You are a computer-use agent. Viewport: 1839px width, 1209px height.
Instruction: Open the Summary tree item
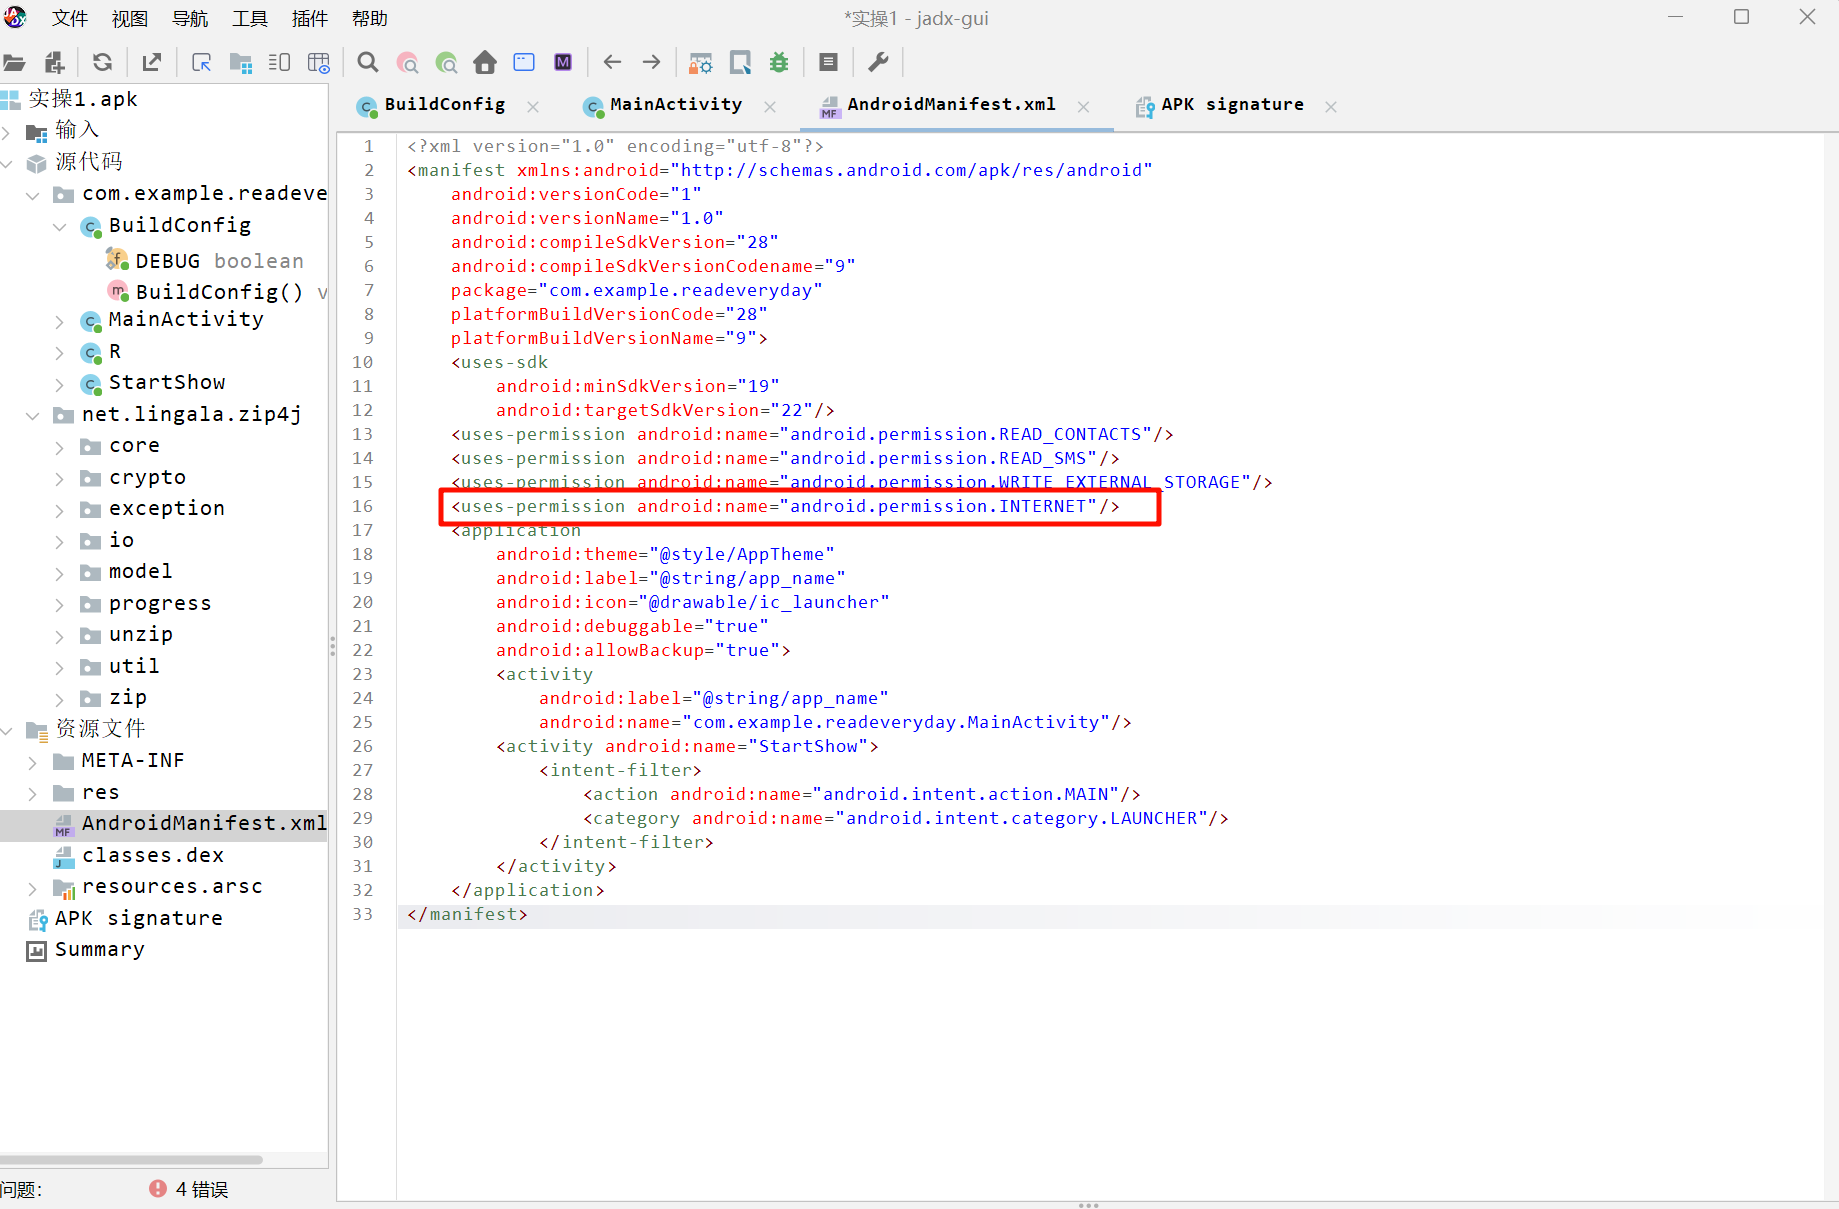(x=99, y=950)
